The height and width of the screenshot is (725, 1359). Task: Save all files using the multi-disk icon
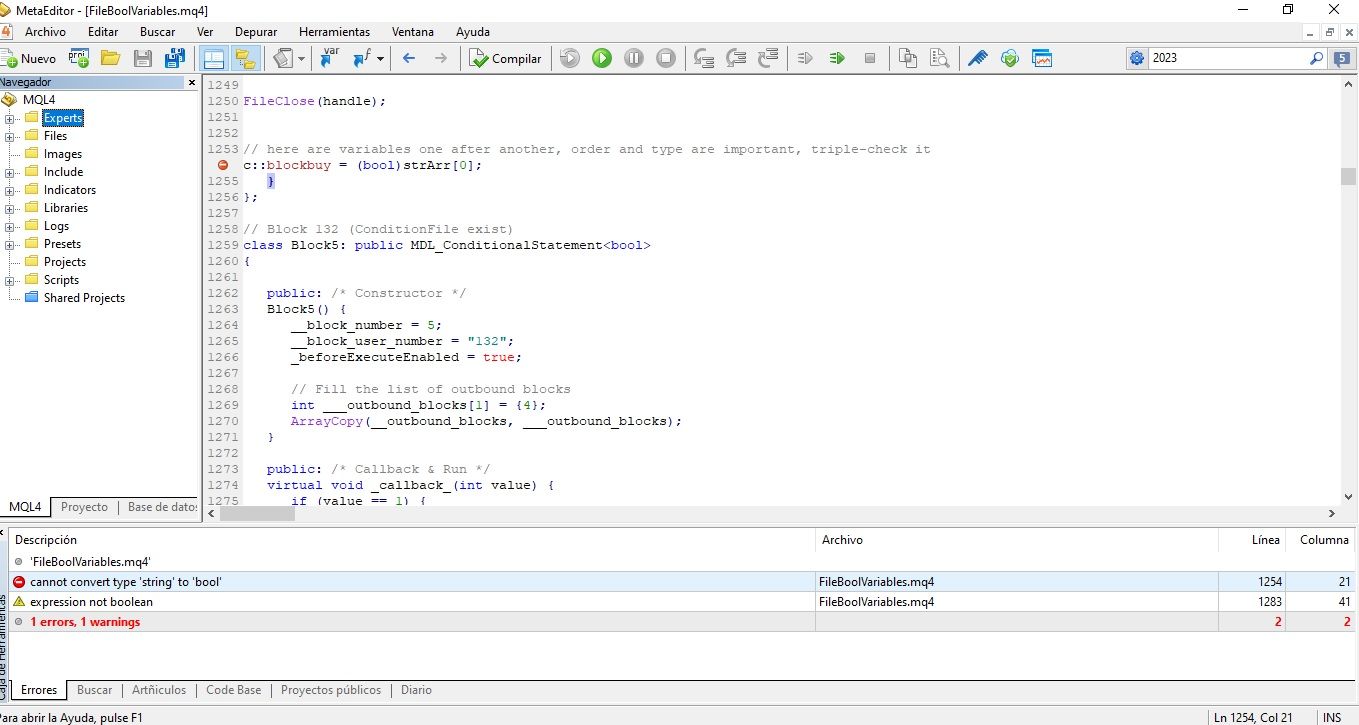[x=175, y=58]
